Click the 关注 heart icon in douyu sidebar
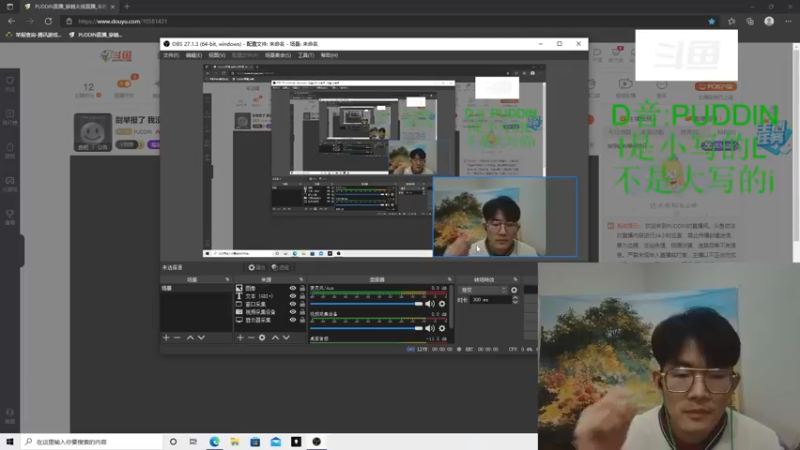The image size is (800, 450). (10, 84)
